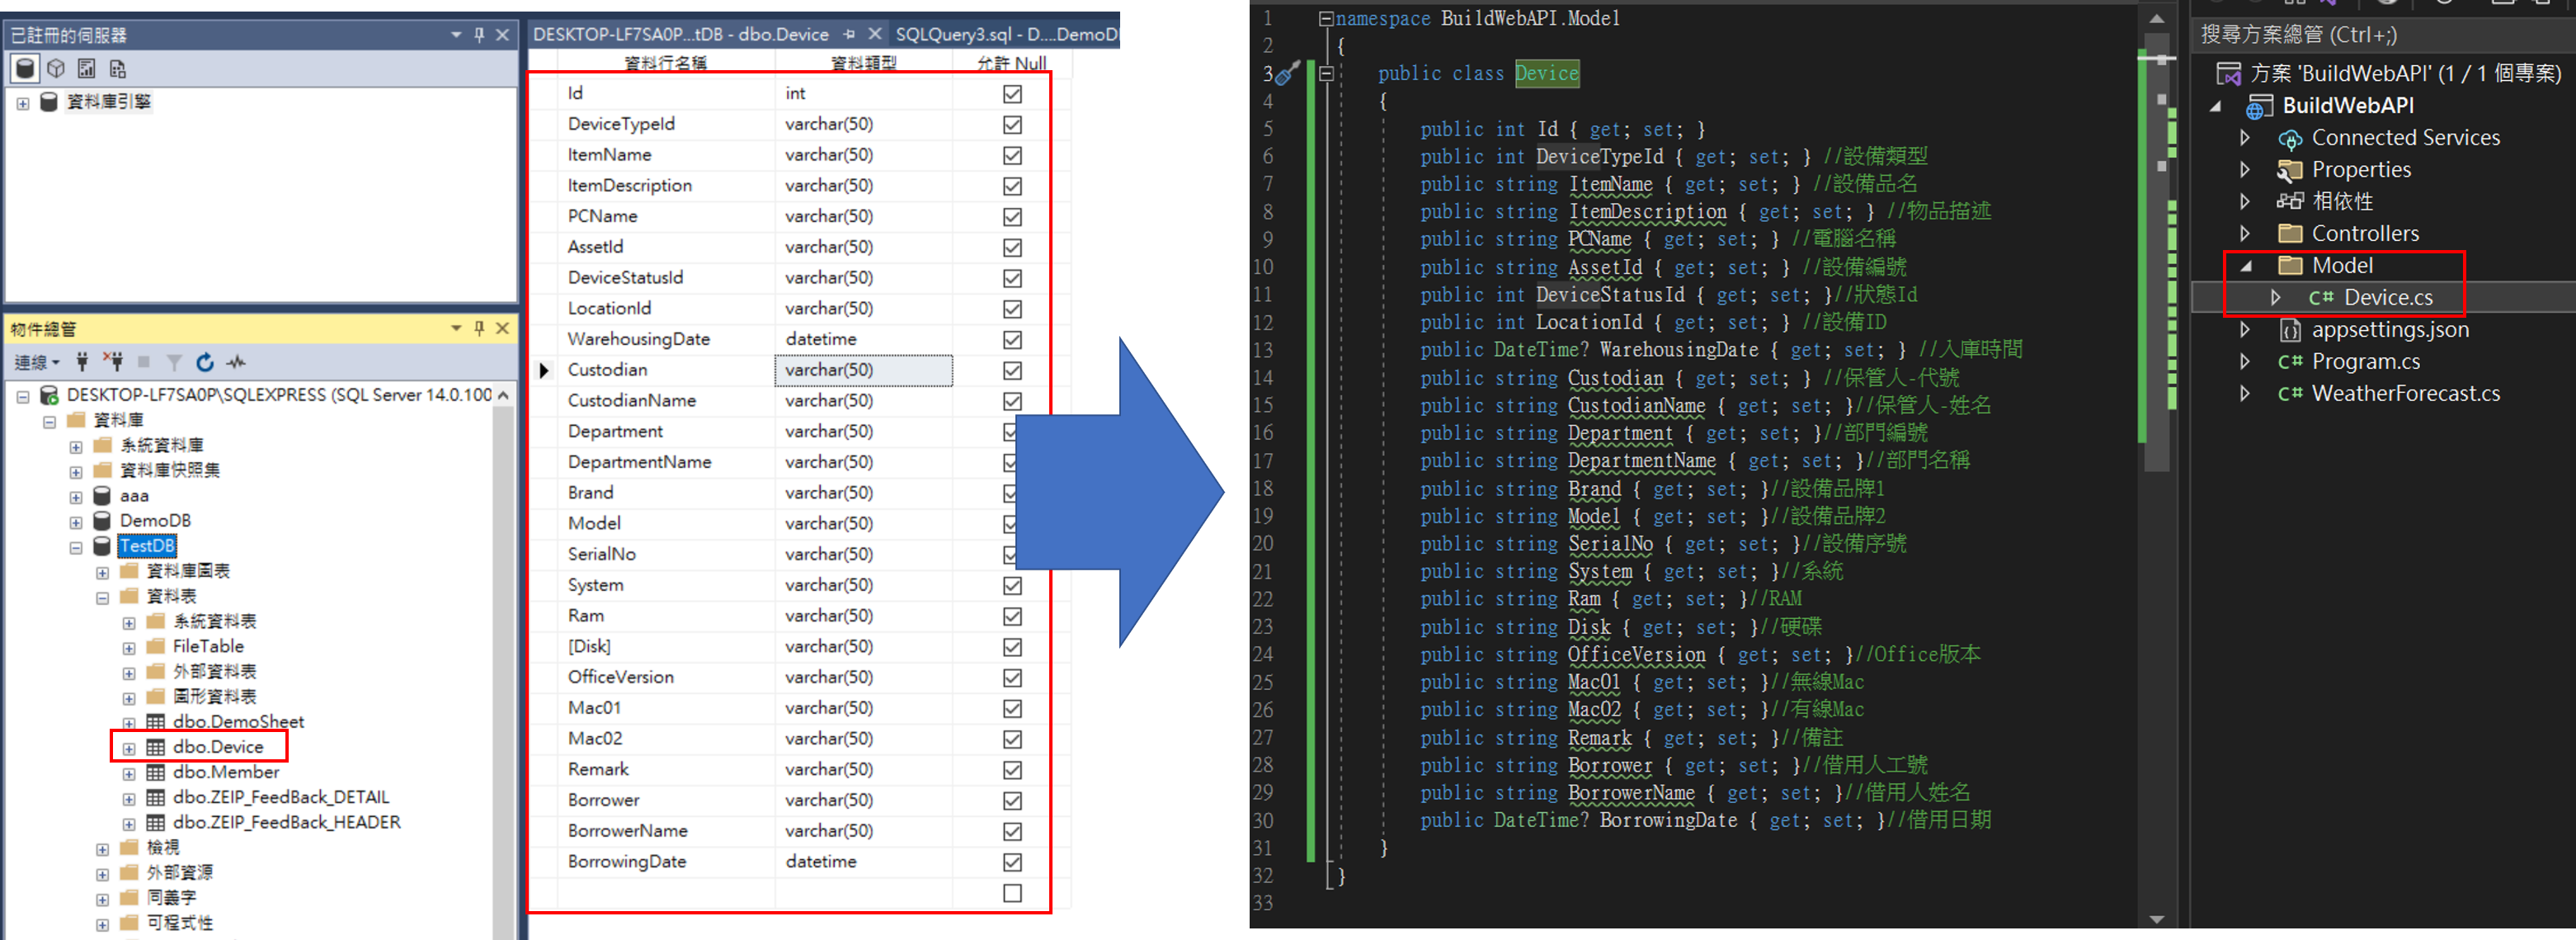
Task: Expand the dbo.Device table node
Action: (129, 748)
